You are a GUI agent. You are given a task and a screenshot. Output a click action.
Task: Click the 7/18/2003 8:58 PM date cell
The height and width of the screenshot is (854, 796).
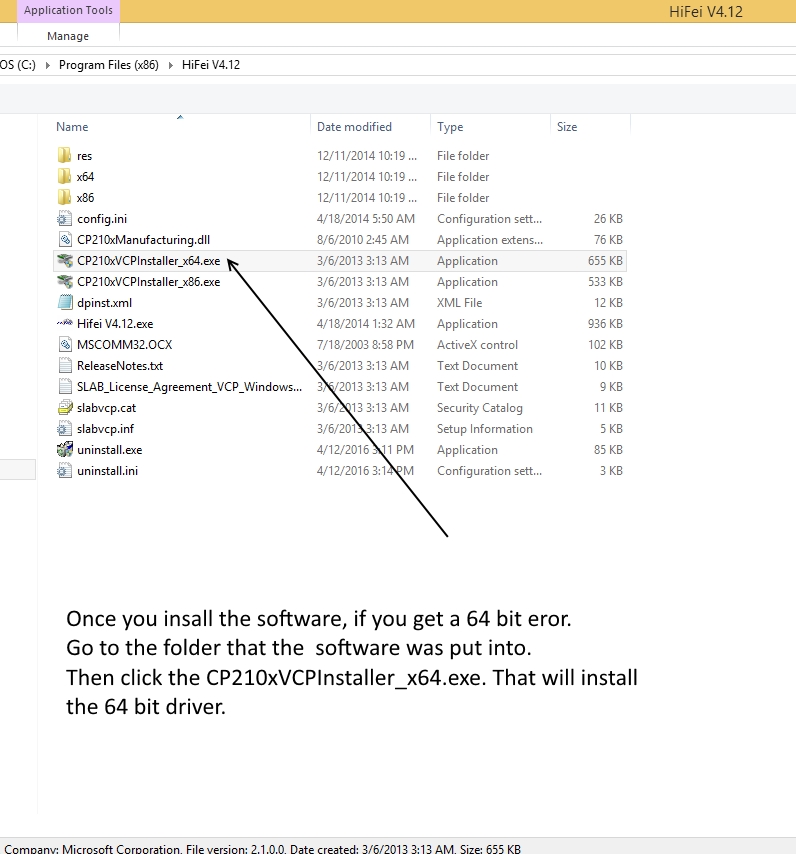(x=365, y=345)
